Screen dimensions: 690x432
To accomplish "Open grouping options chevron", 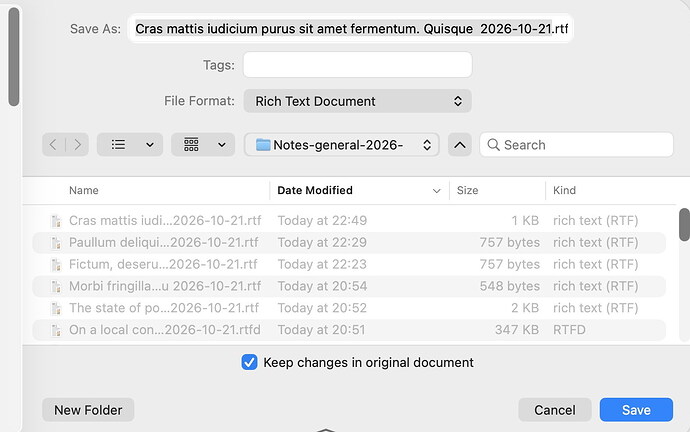I will (x=222, y=145).
